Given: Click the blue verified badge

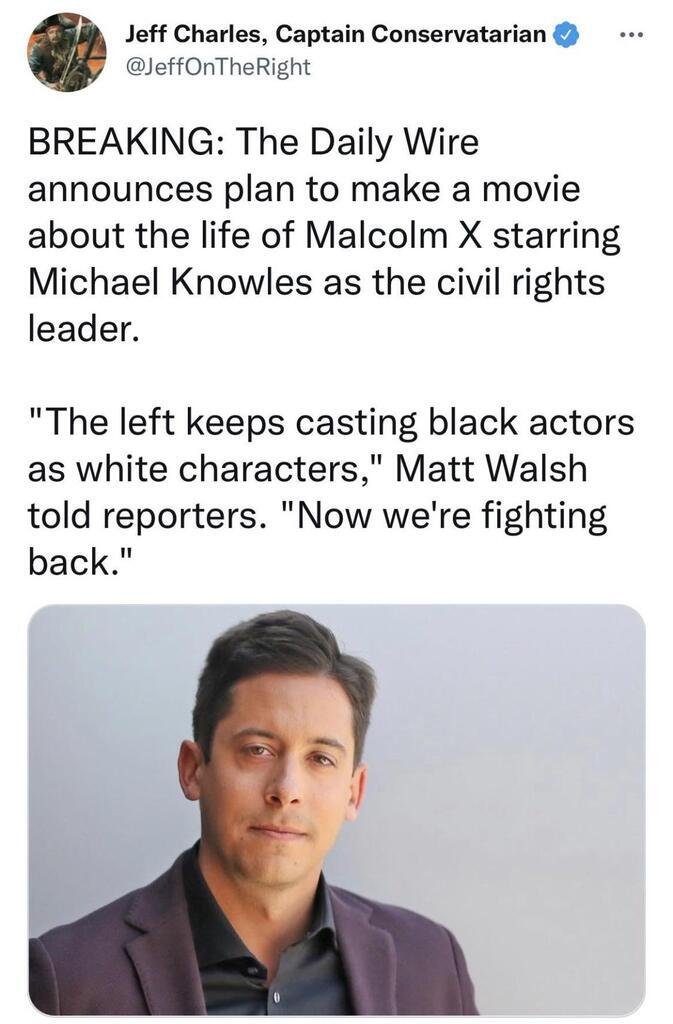Looking at the screenshot, I should pos(566,35).
